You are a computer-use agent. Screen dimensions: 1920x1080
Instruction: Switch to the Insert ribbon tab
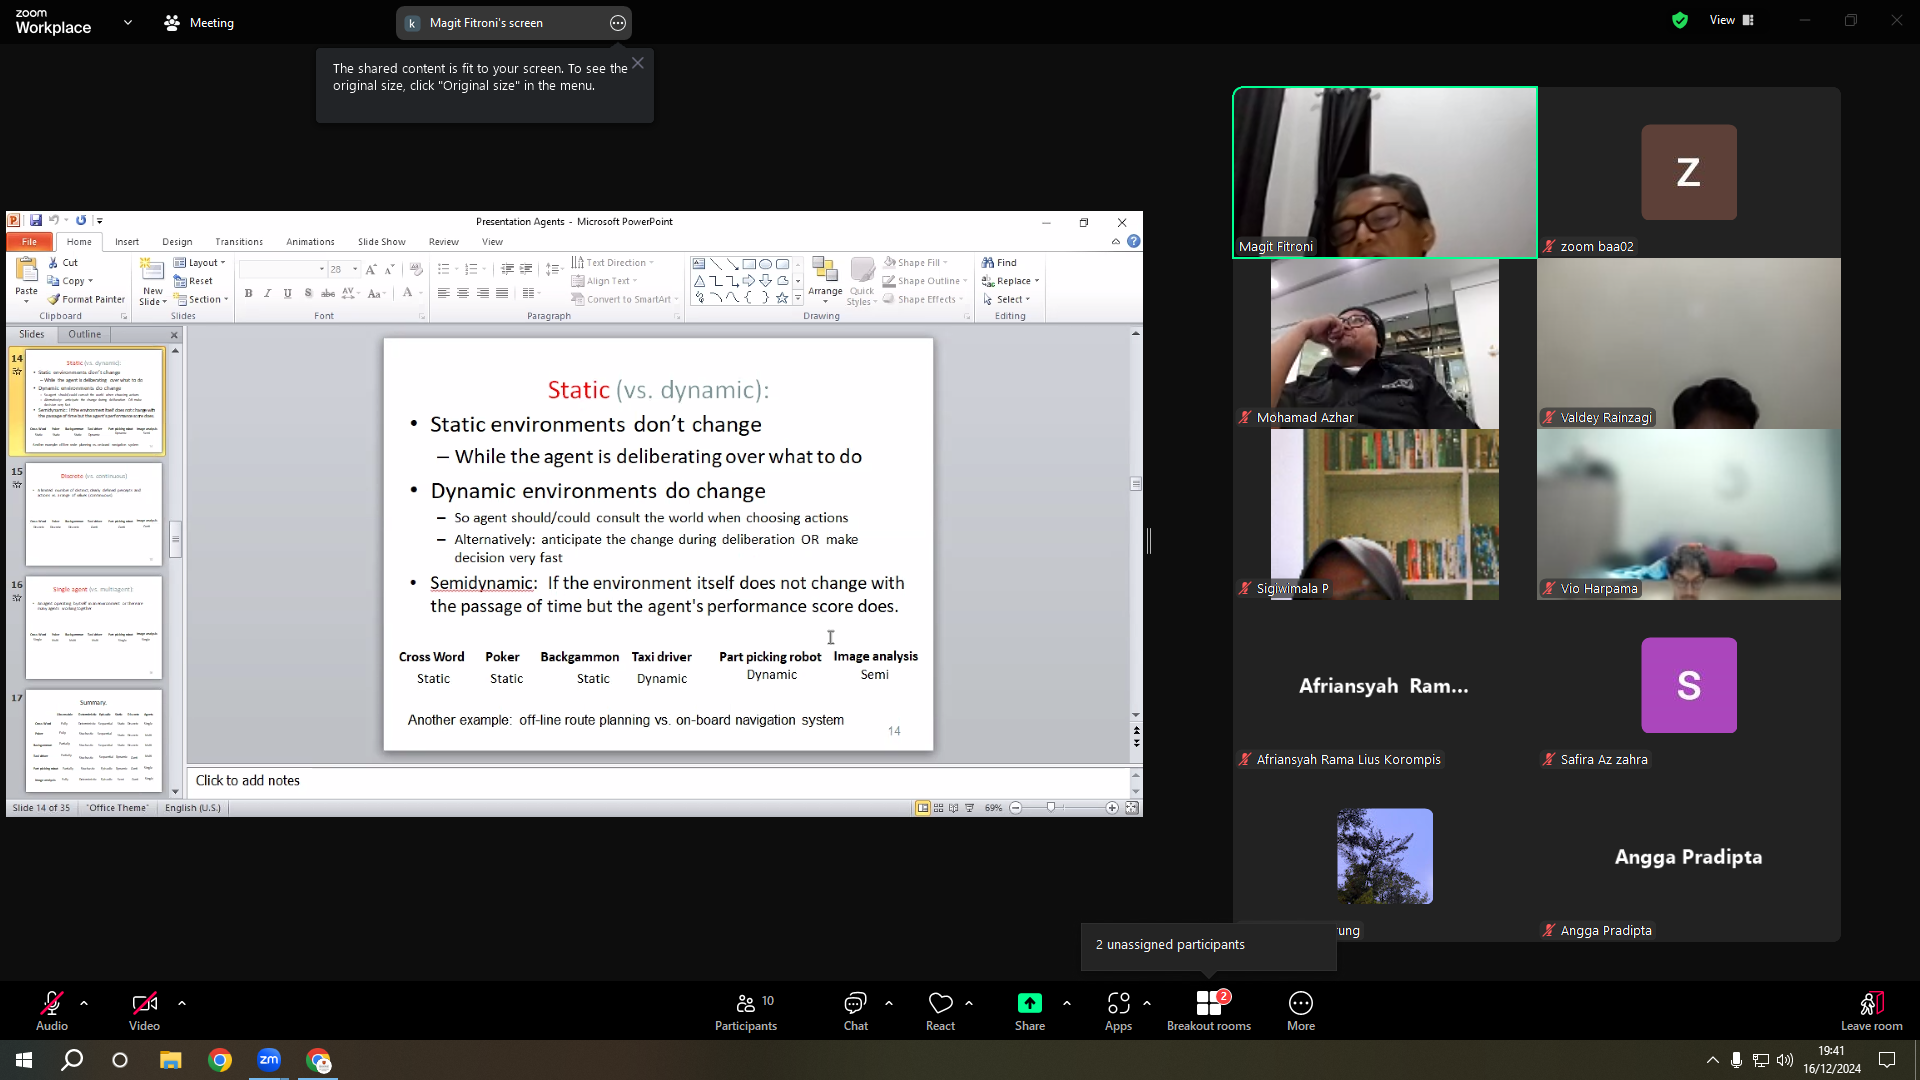(127, 242)
